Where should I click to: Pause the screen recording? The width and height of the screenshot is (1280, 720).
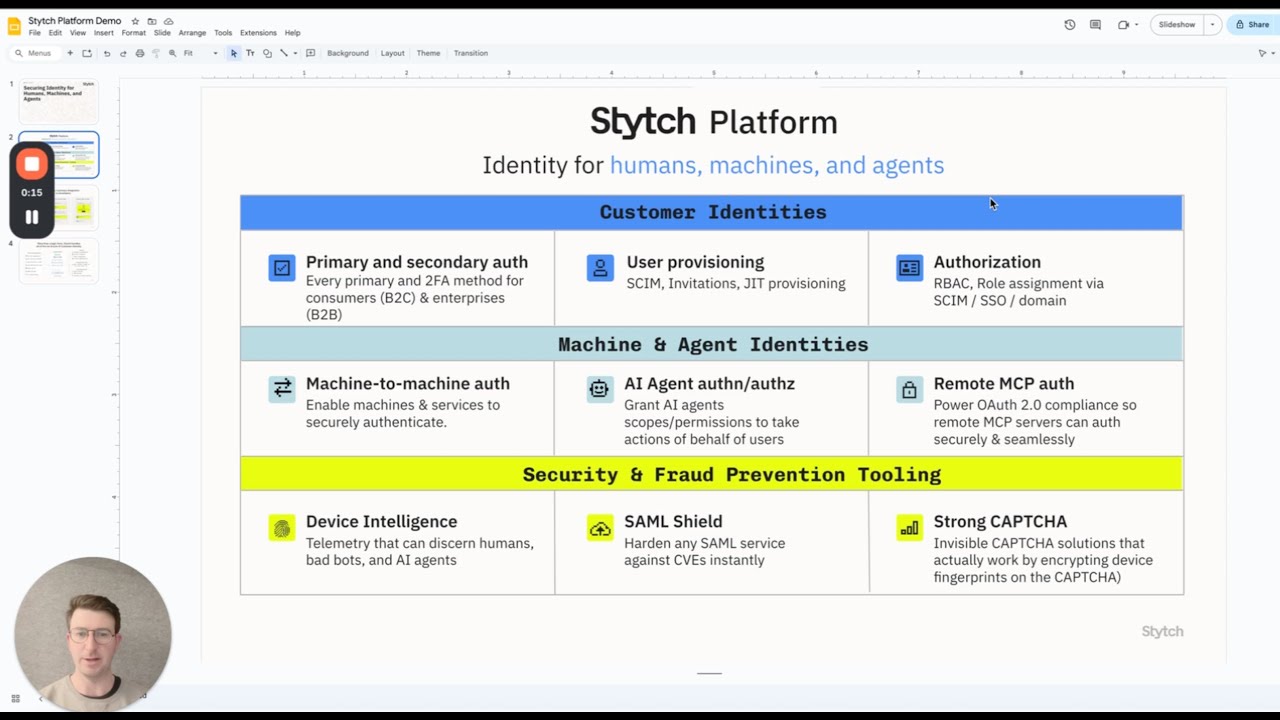coord(32,217)
